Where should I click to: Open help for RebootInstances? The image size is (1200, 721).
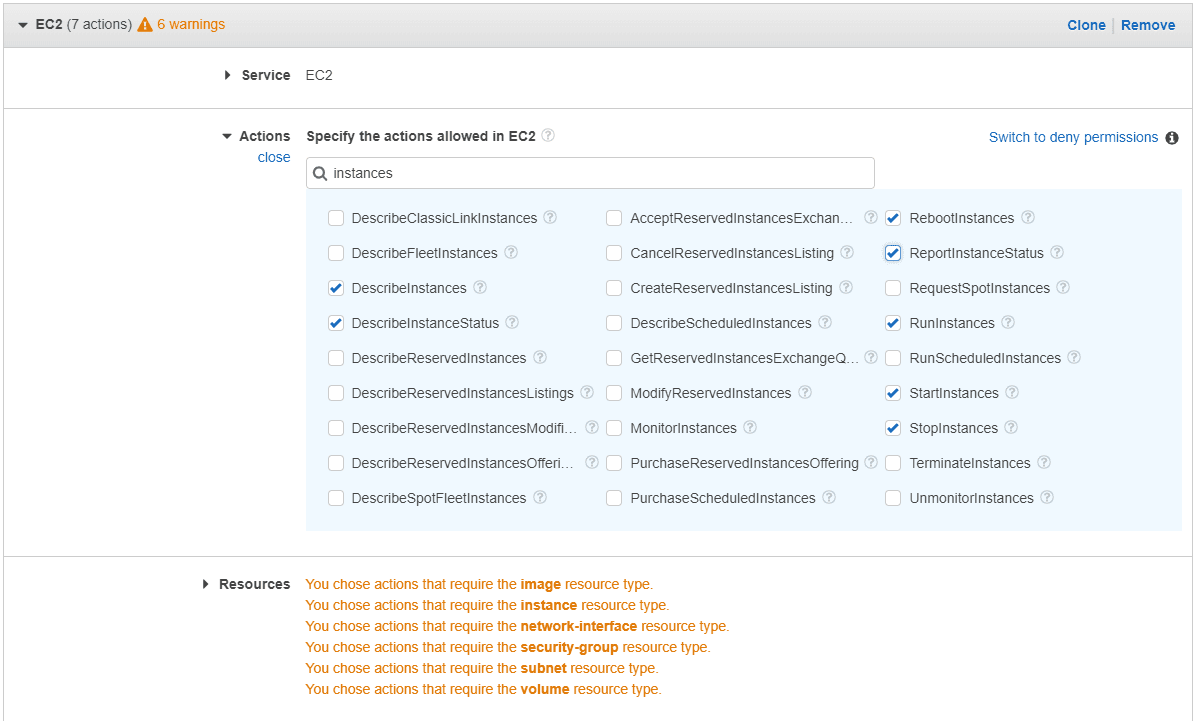pyautogui.click(x=1029, y=217)
